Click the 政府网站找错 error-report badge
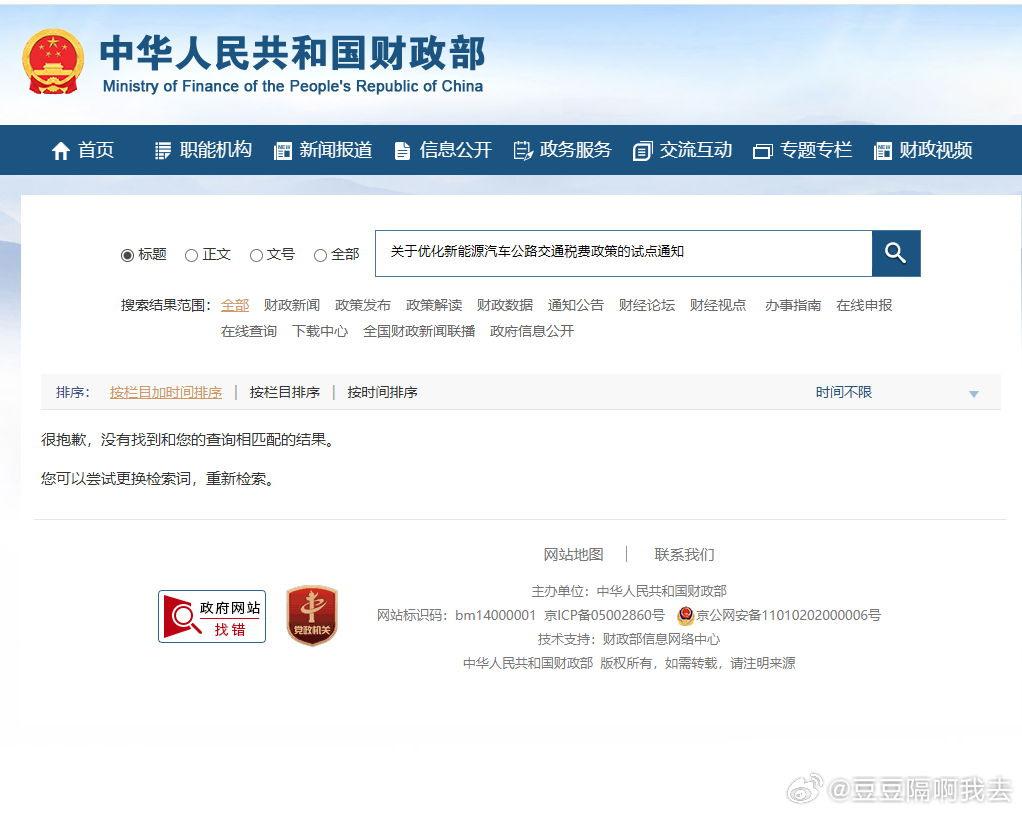This screenshot has width=1022, height=813. tap(211, 616)
